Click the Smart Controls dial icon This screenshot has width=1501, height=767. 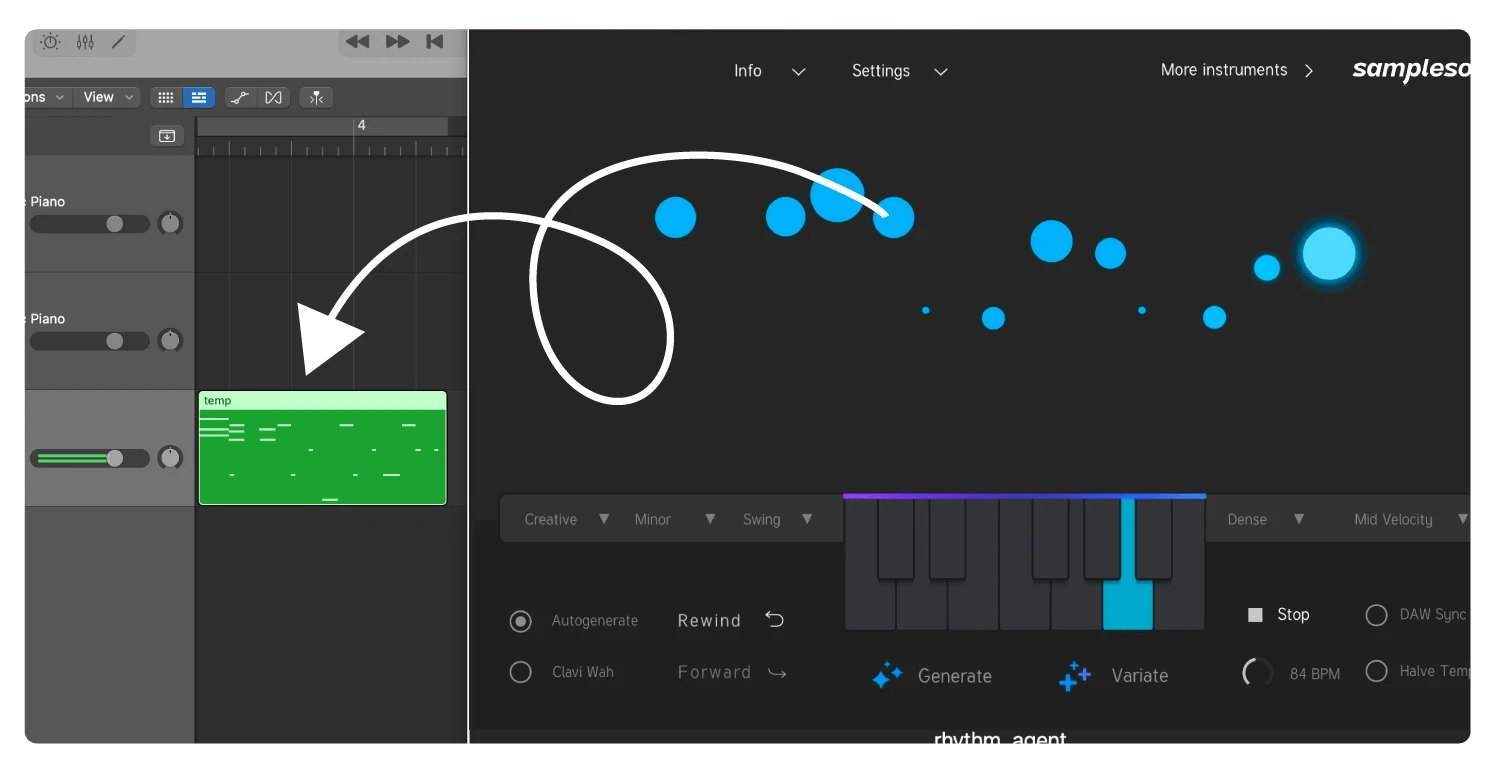coord(50,42)
